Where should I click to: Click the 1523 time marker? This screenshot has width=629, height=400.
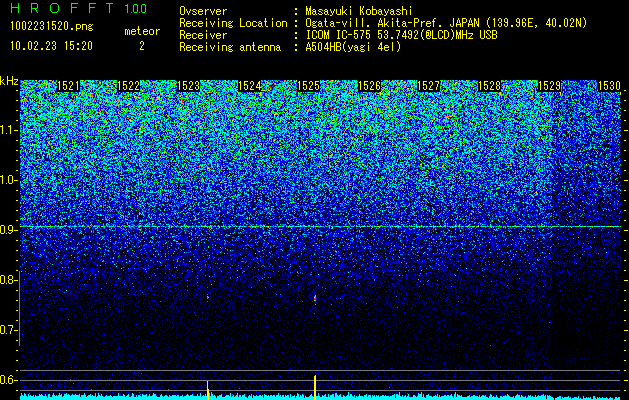point(189,86)
